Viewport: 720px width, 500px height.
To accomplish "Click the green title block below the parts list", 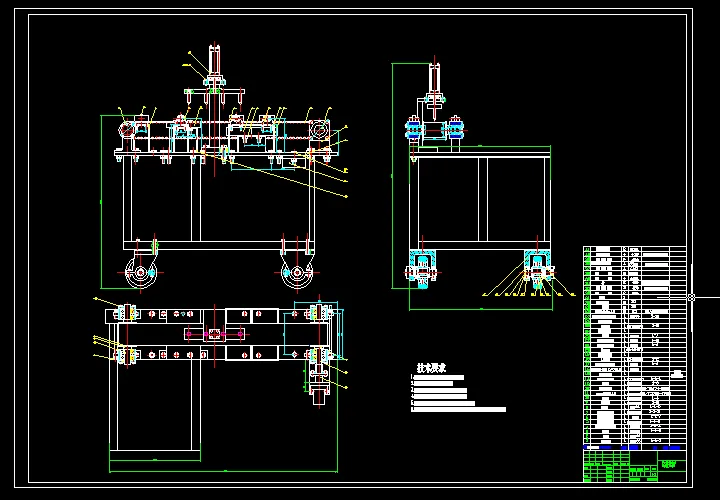I will point(635,466).
